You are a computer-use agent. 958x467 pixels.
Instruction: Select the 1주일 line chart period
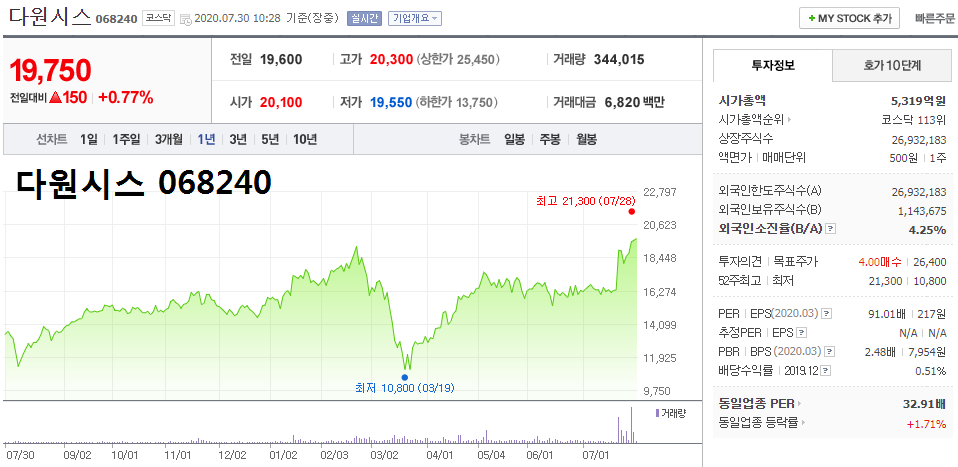point(126,139)
